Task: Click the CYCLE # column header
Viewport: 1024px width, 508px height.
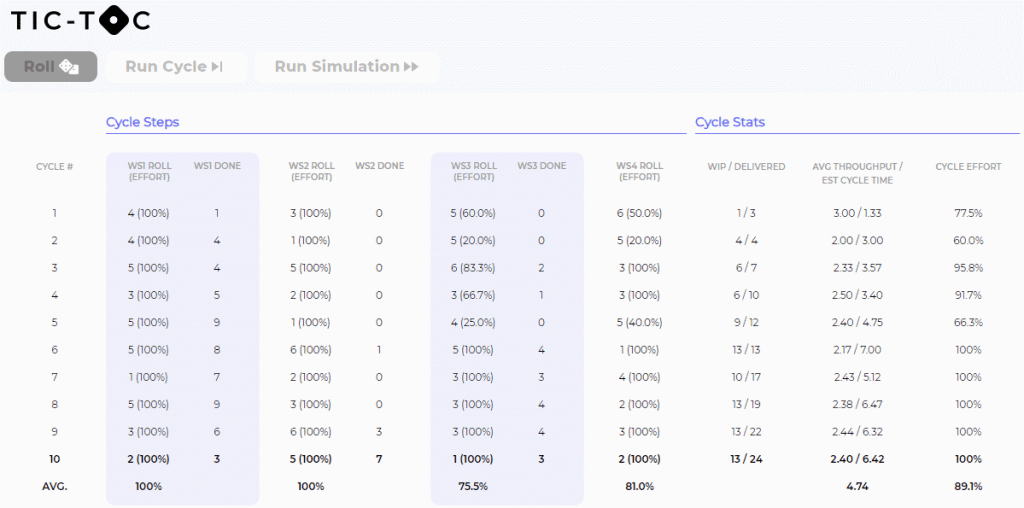Action: pyautogui.click(x=54, y=166)
